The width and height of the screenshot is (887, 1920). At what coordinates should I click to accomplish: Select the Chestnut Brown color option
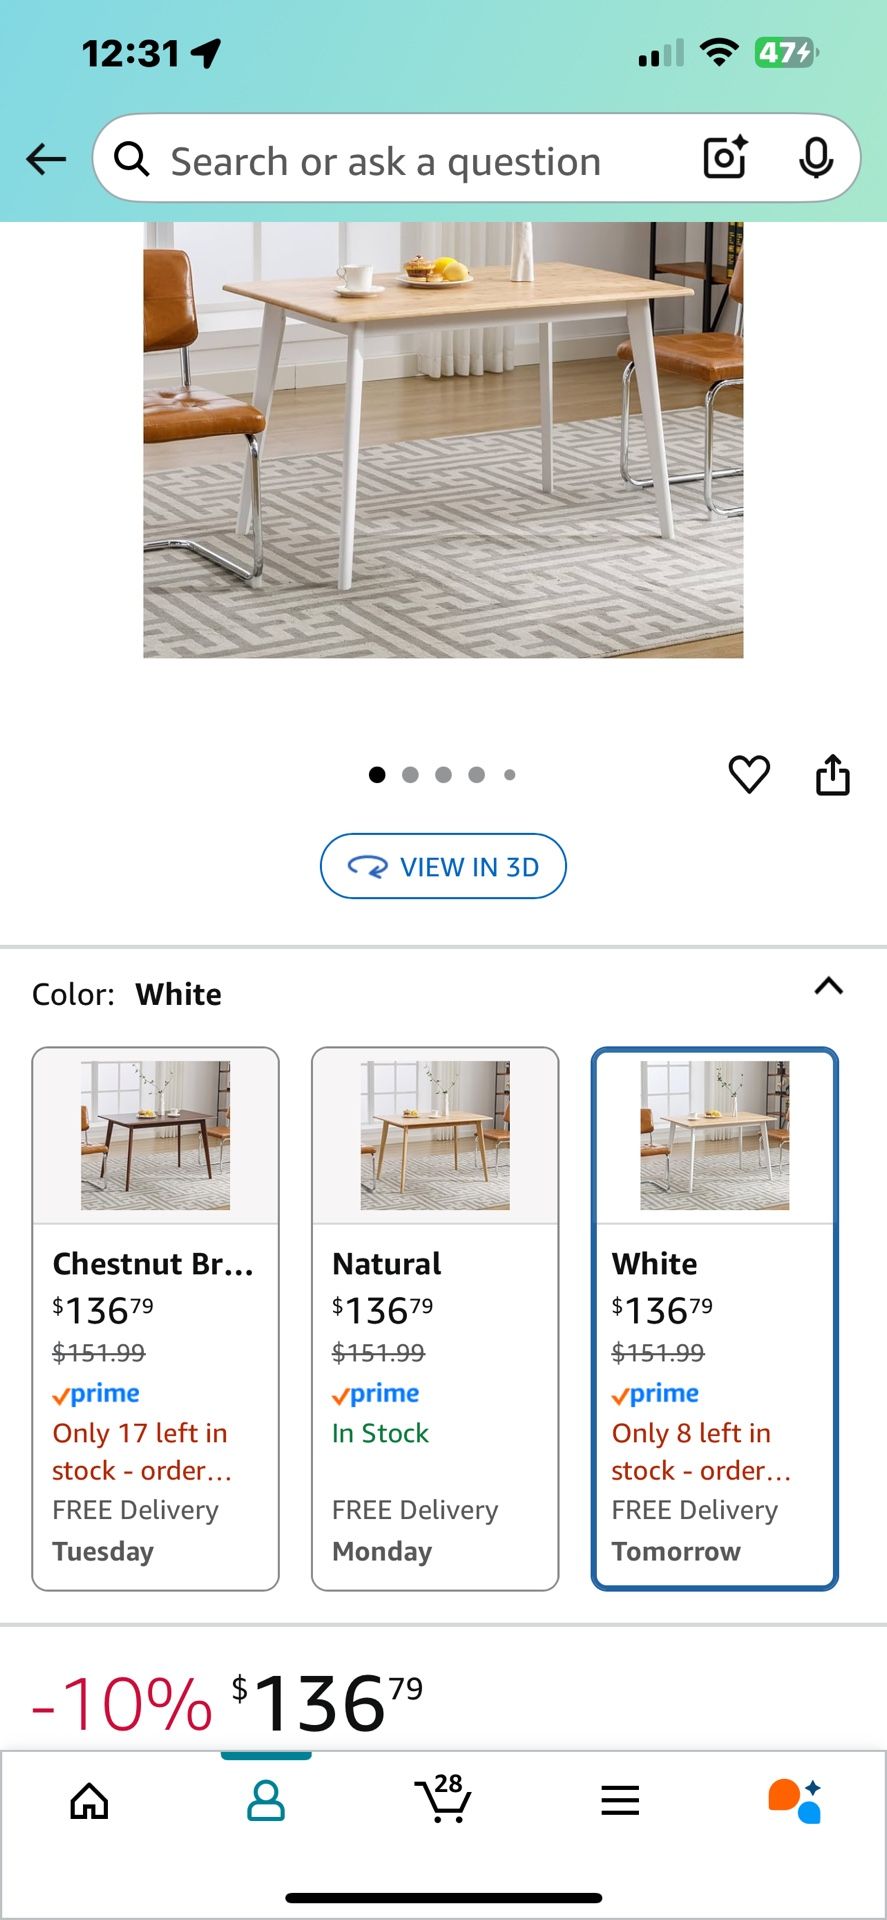156,1318
